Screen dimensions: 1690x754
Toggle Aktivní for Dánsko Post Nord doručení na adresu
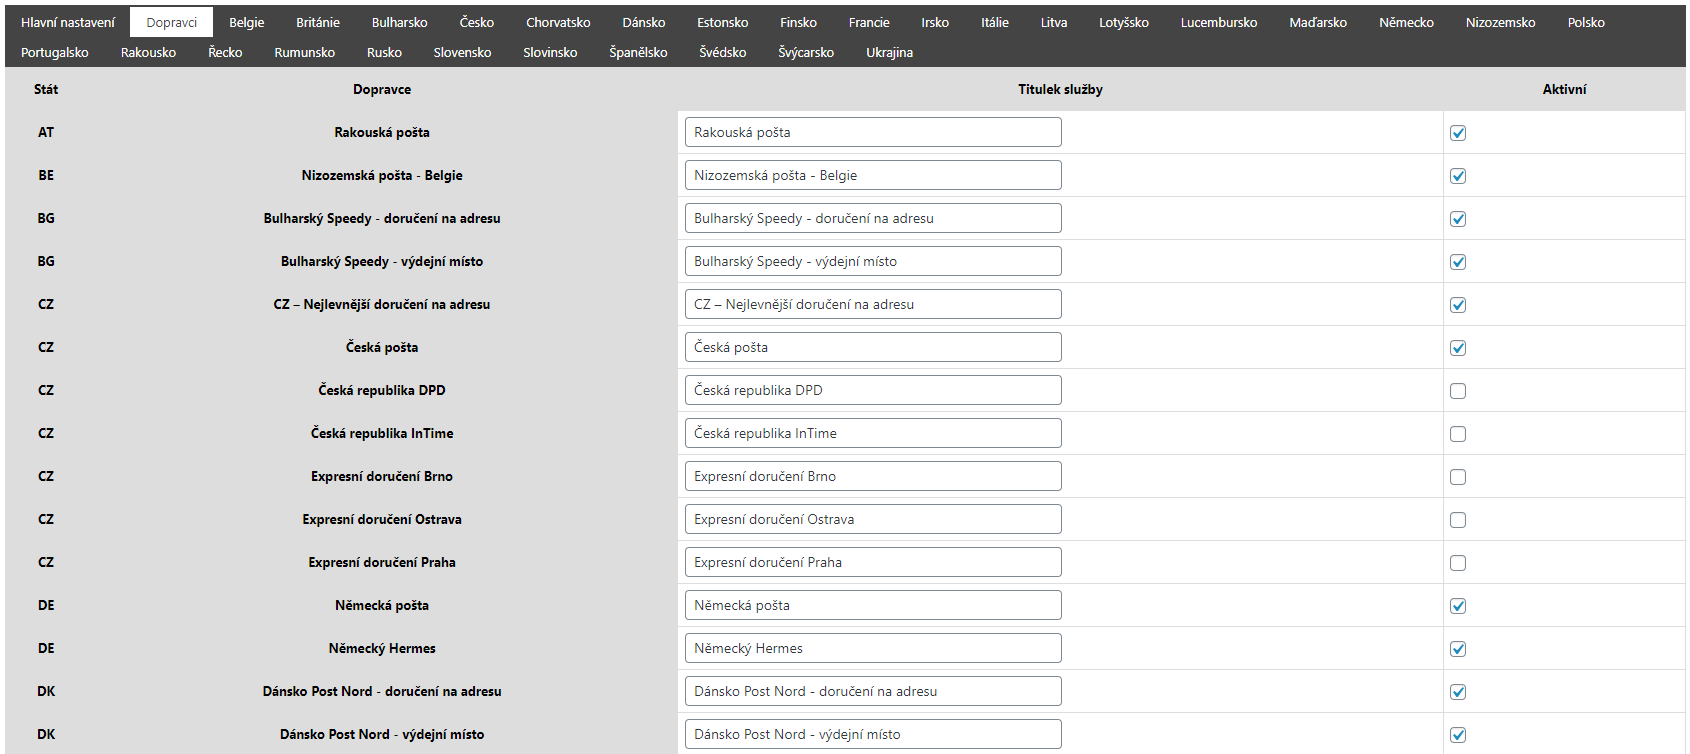point(1458,692)
